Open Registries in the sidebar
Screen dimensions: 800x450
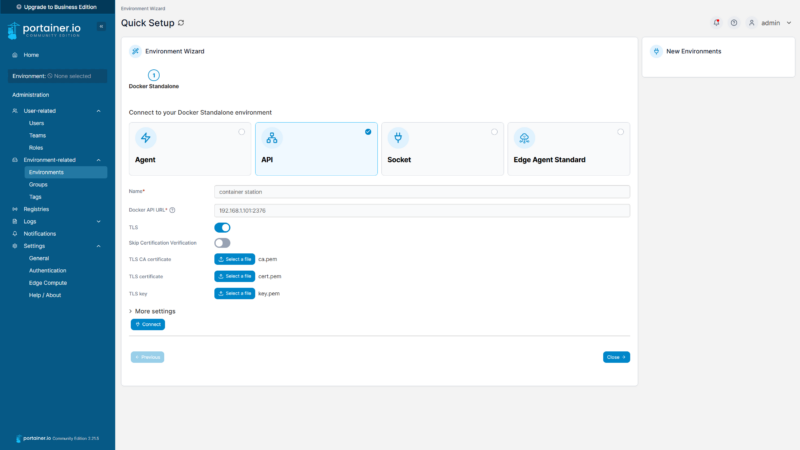36,209
